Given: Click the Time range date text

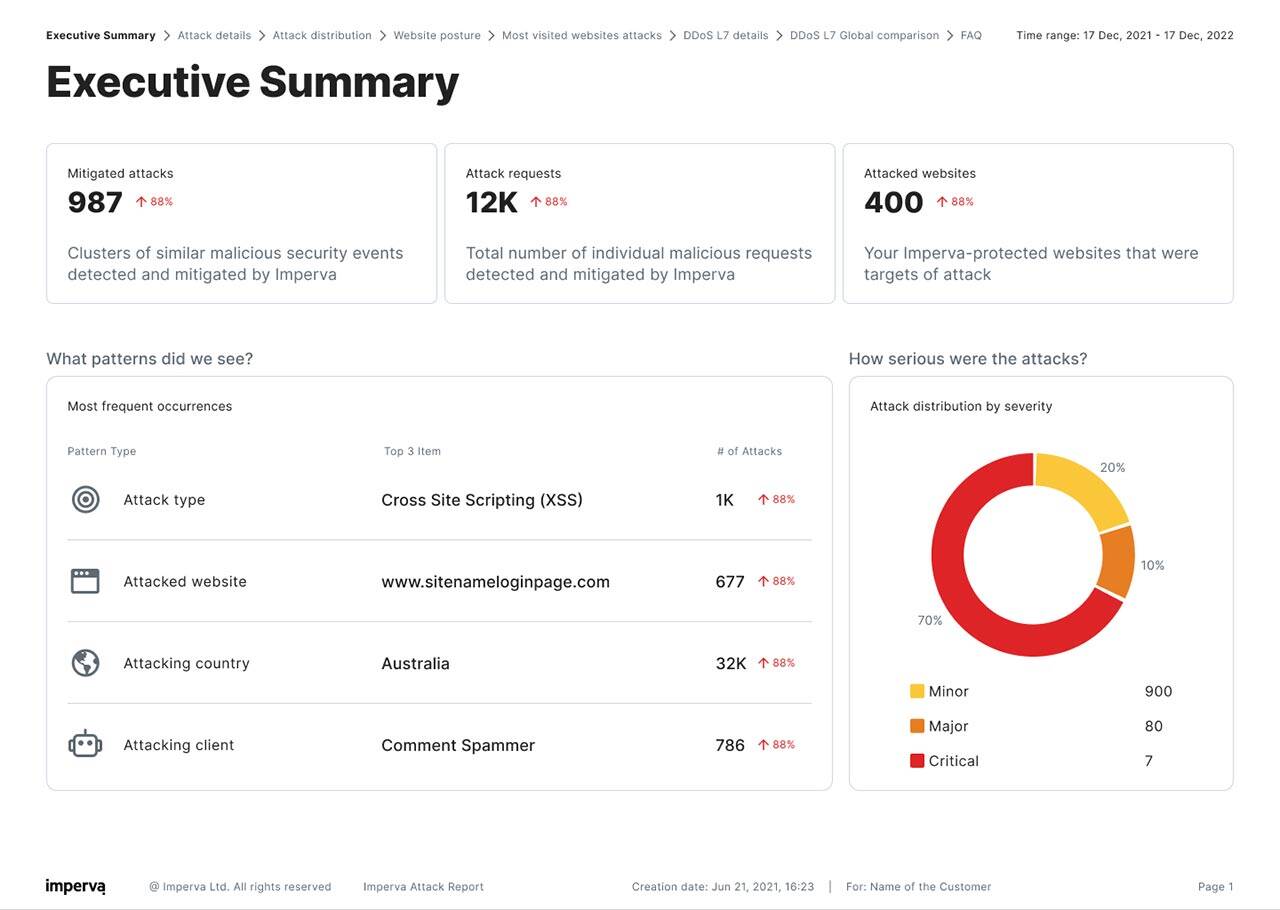Looking at the screenshot, I should [1125, 35].
